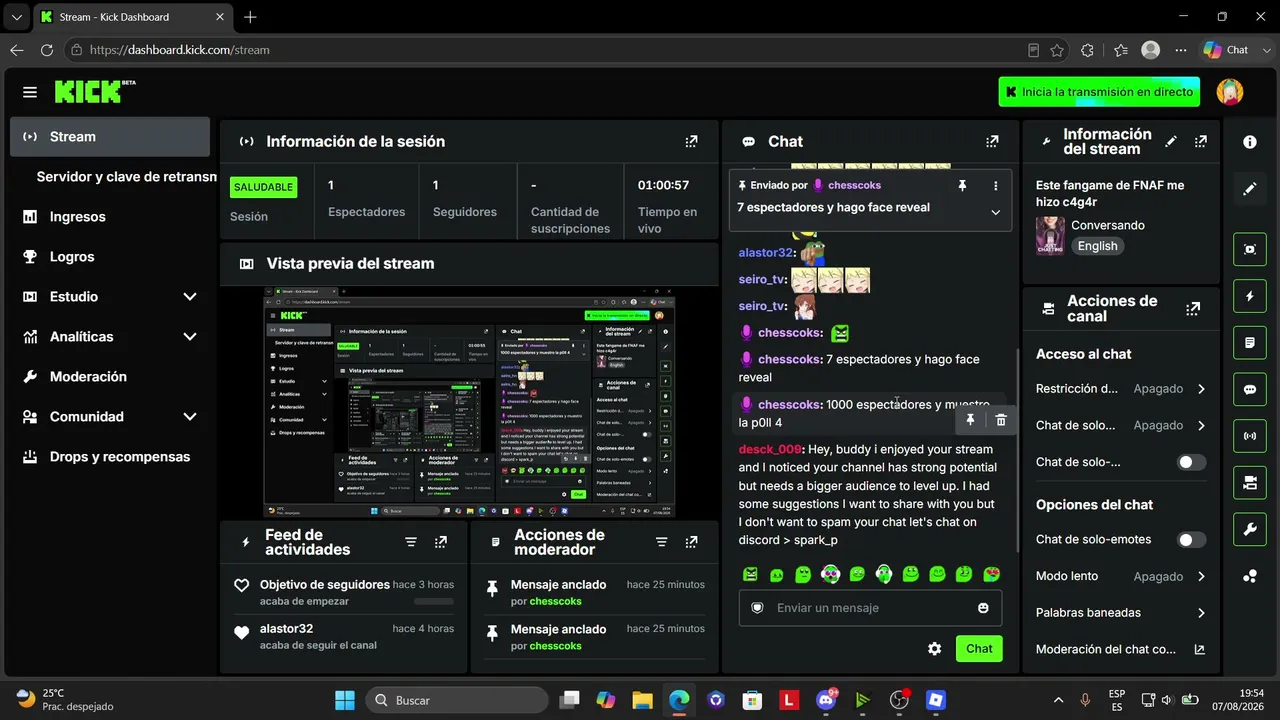Open File Explorer from the taskbar
Viewport: 1280px width, 720px height.
click(x=641, y=700)
